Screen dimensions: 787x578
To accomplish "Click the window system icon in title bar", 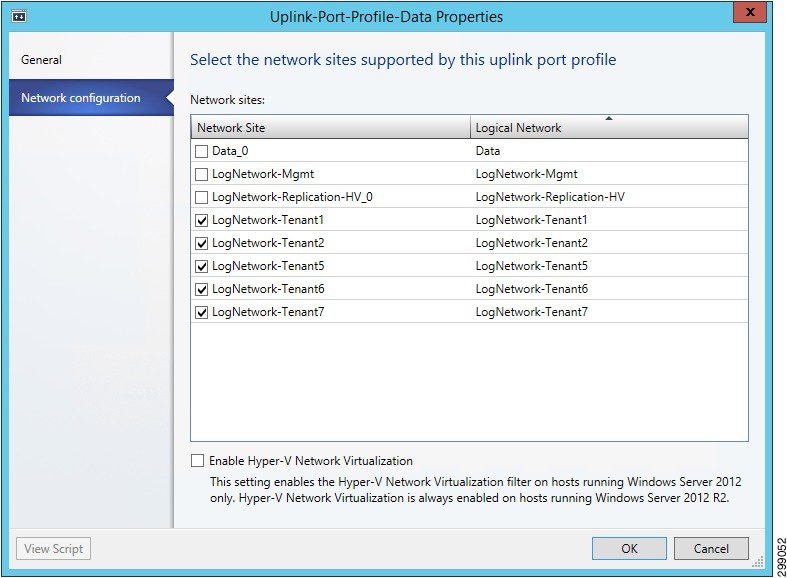I will 19,17.
